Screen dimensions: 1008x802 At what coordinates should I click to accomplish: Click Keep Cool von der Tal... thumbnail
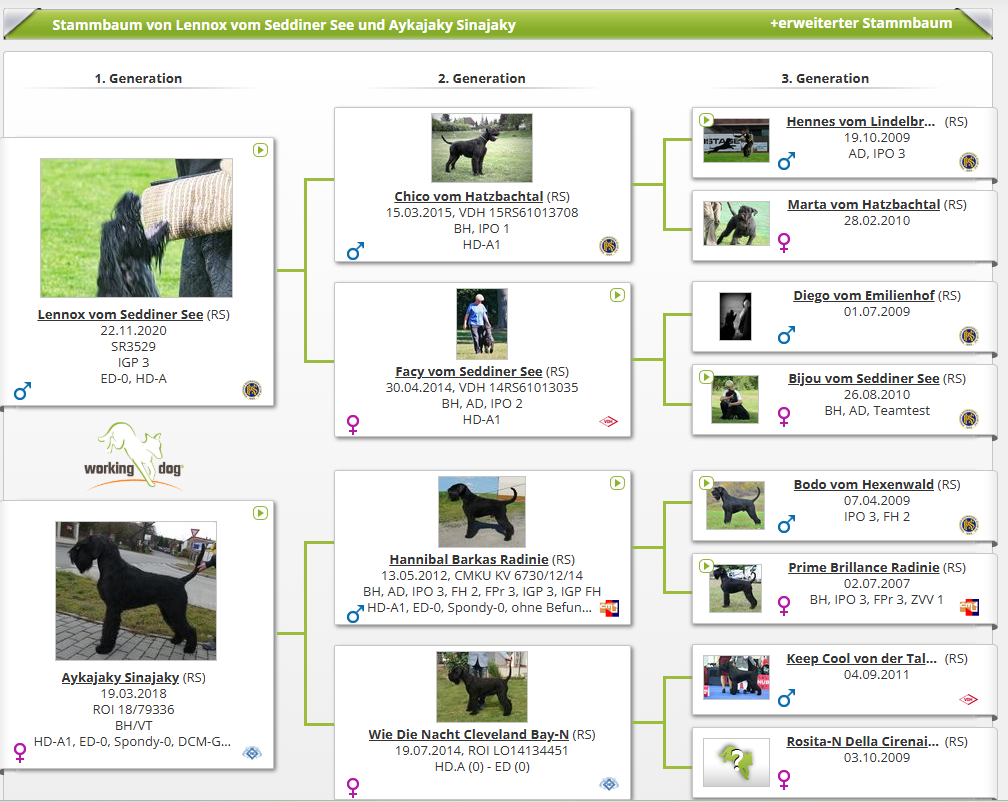coord(736,677)
